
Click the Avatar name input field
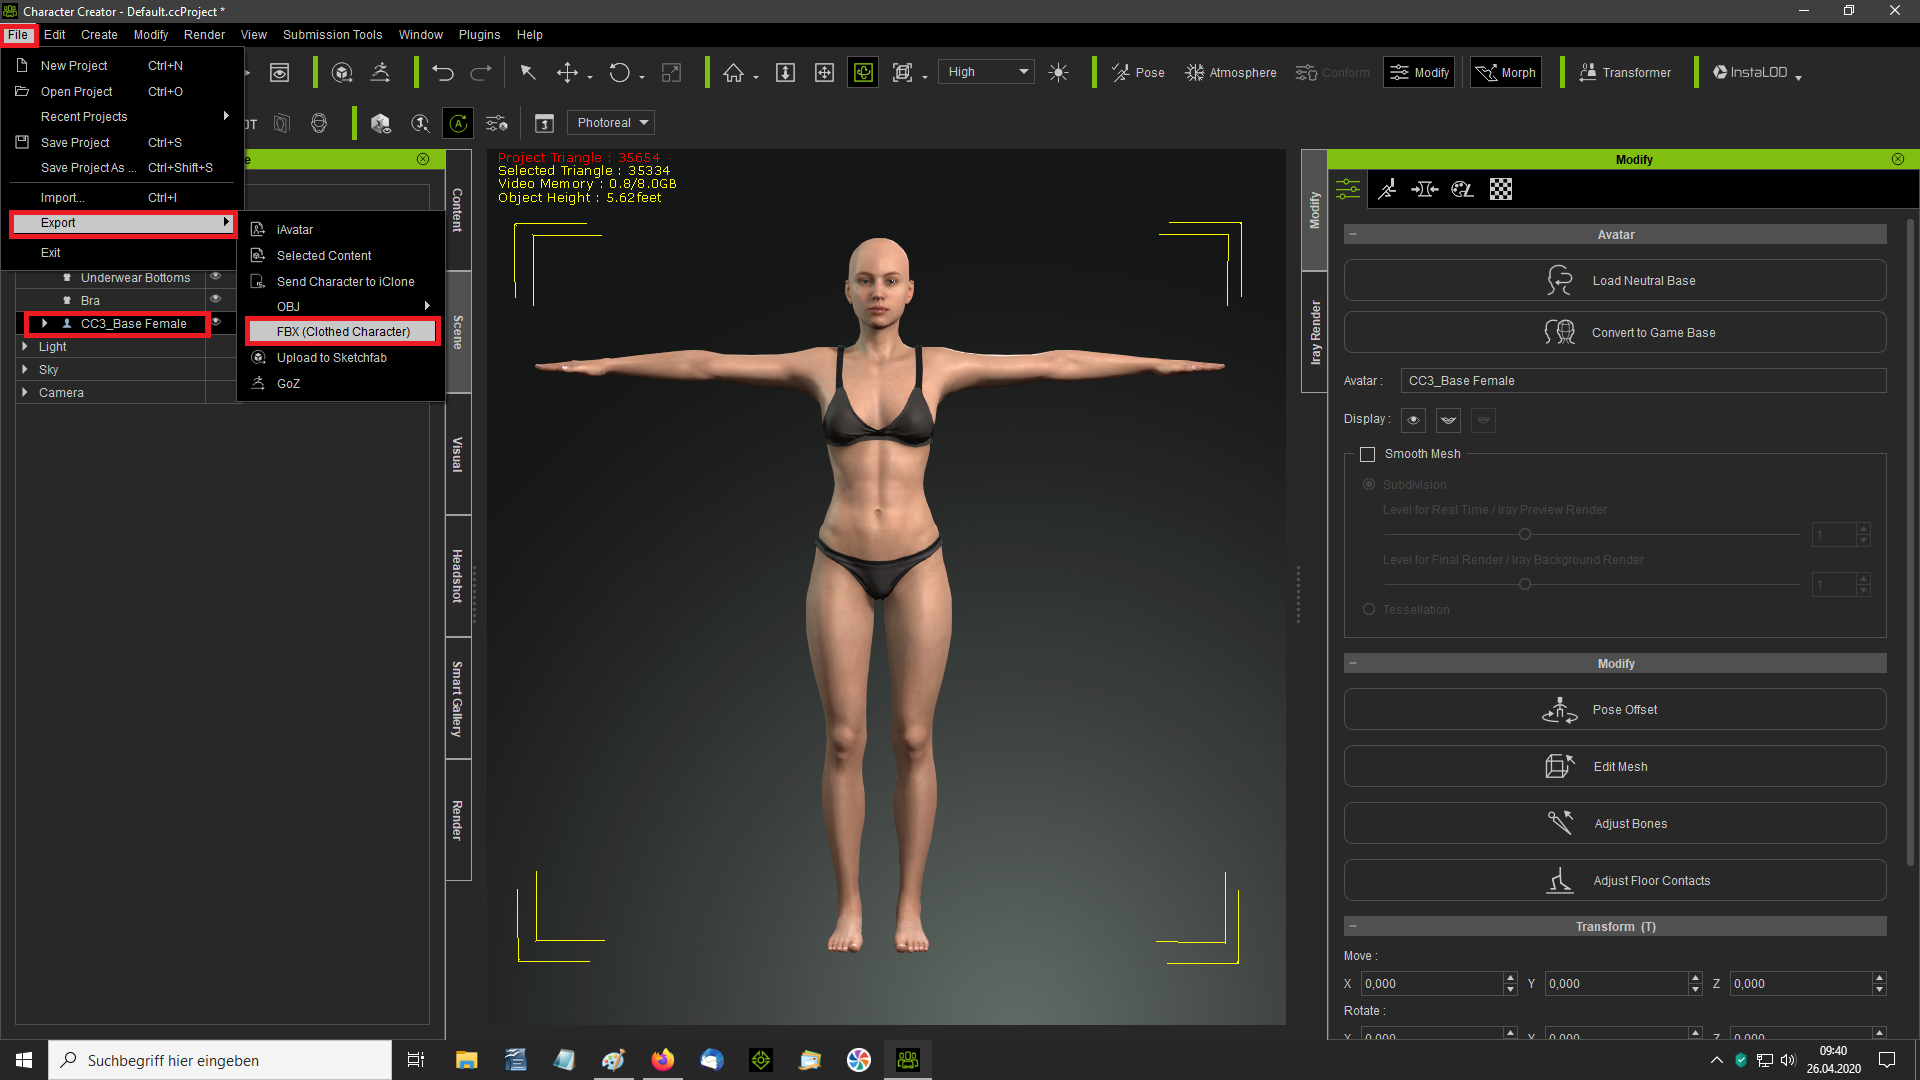pos(1643,381)
